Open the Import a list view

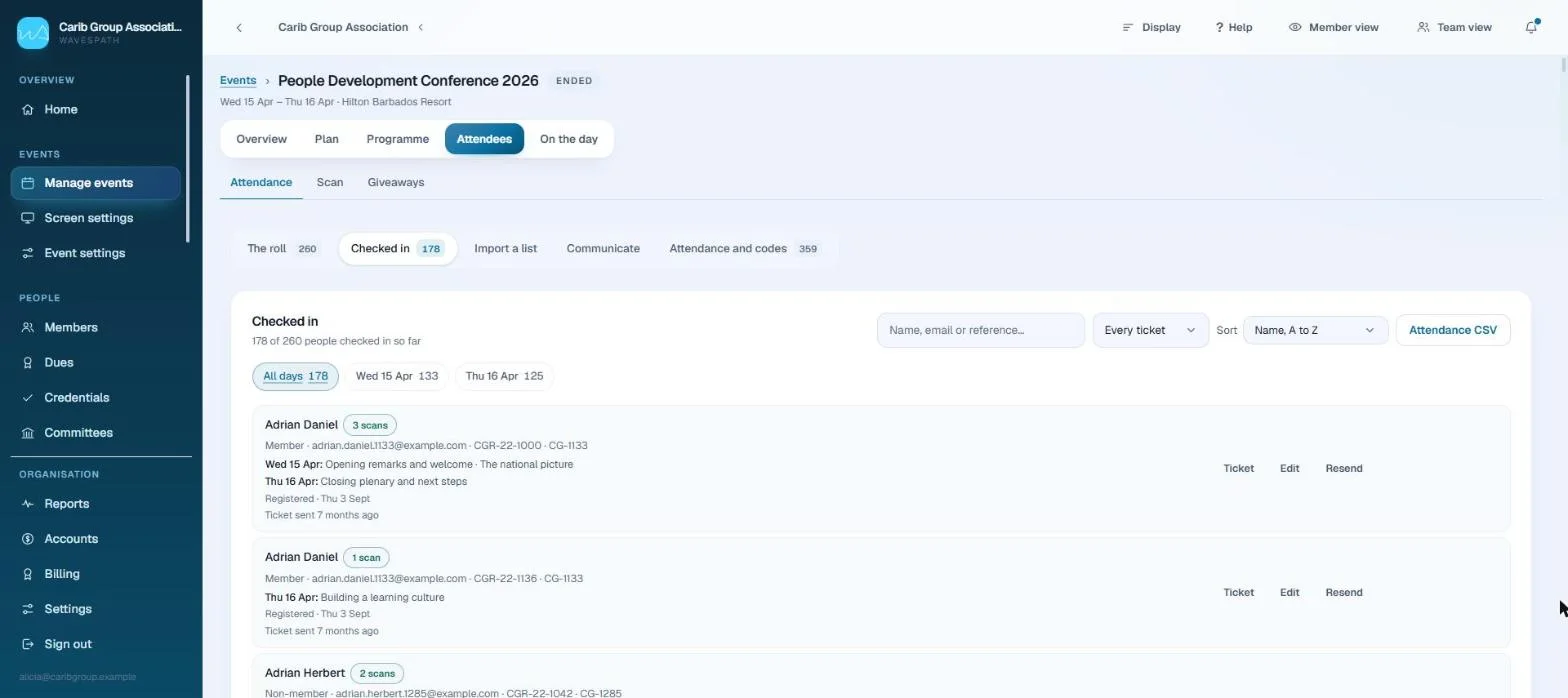coord(505,248)
